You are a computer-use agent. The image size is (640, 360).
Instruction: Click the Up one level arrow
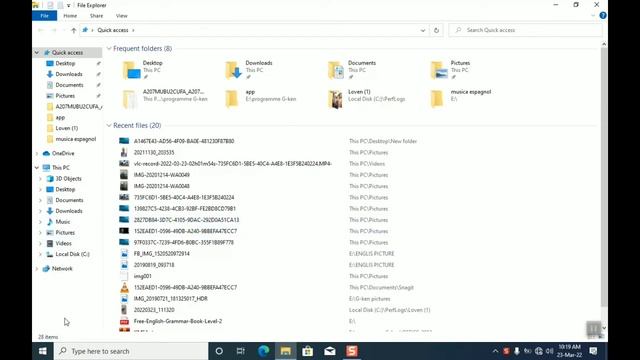point(73,30)
